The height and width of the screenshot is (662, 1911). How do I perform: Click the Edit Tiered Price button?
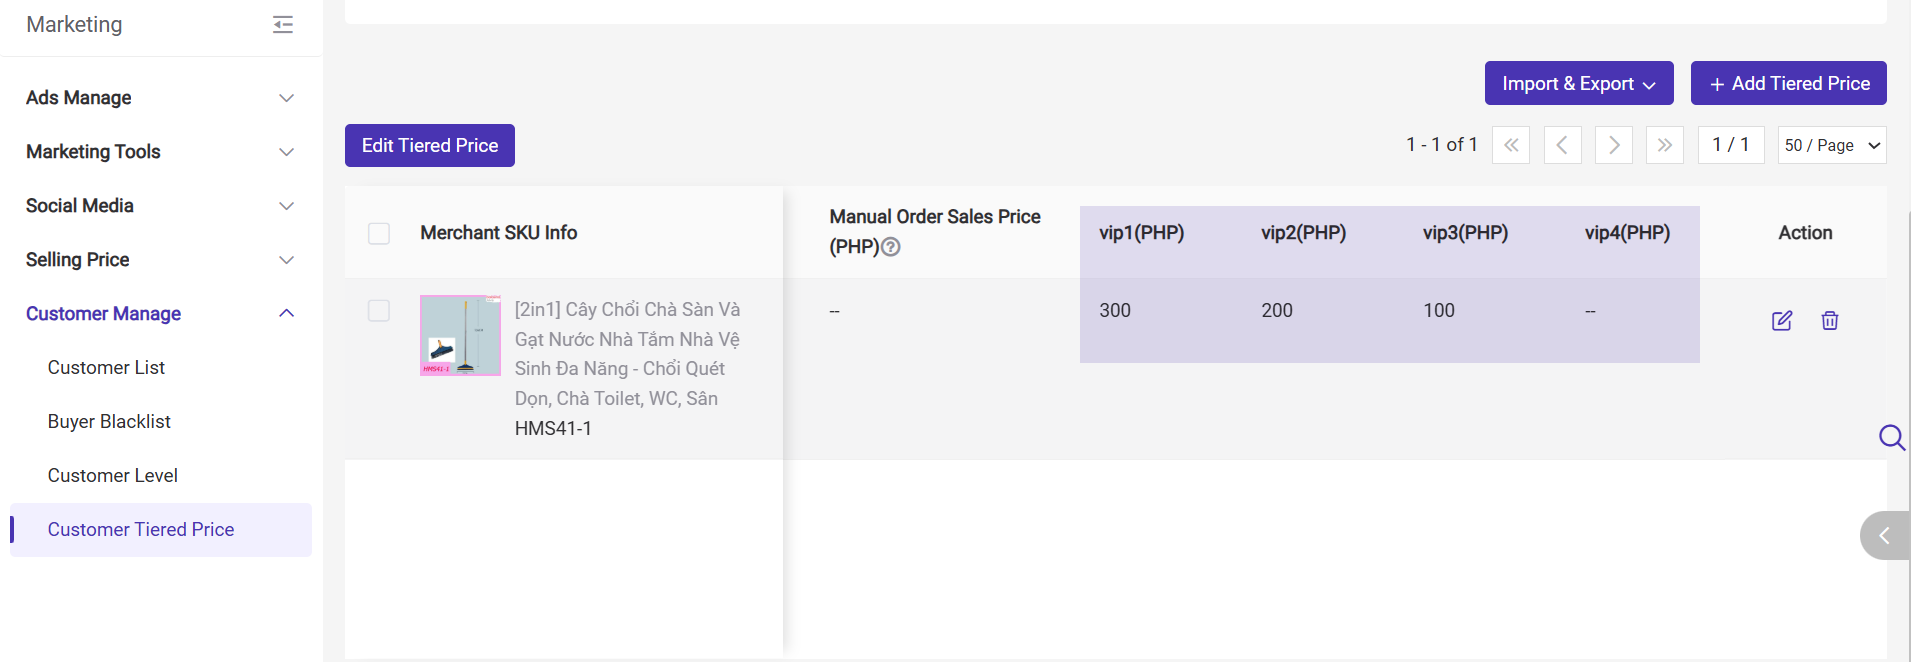(429, 146)
